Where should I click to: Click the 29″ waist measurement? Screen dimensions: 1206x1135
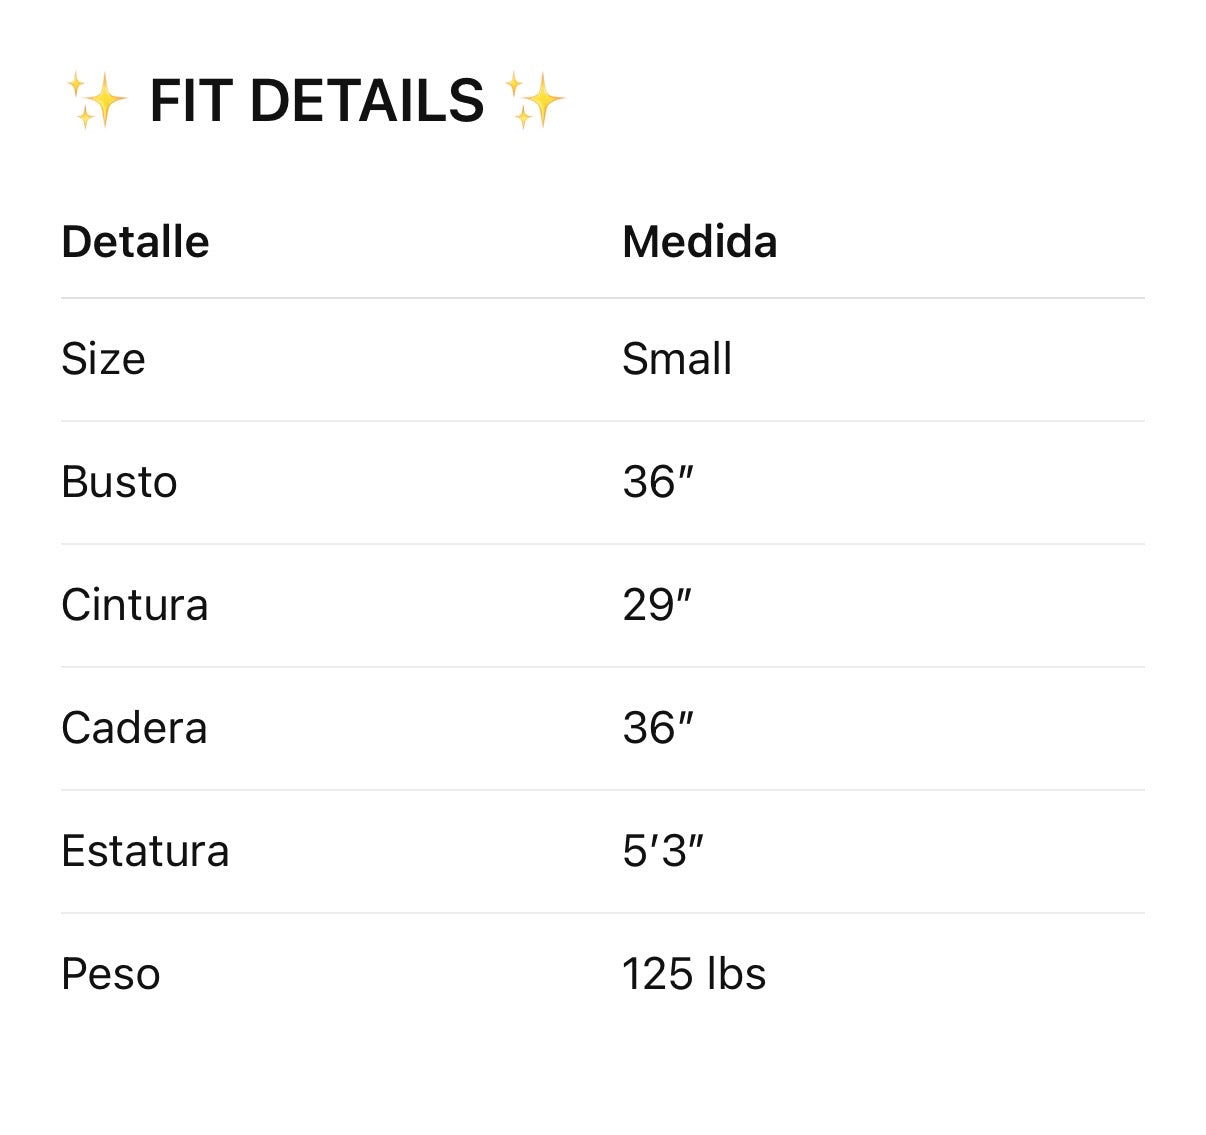[x=656, y=605]
